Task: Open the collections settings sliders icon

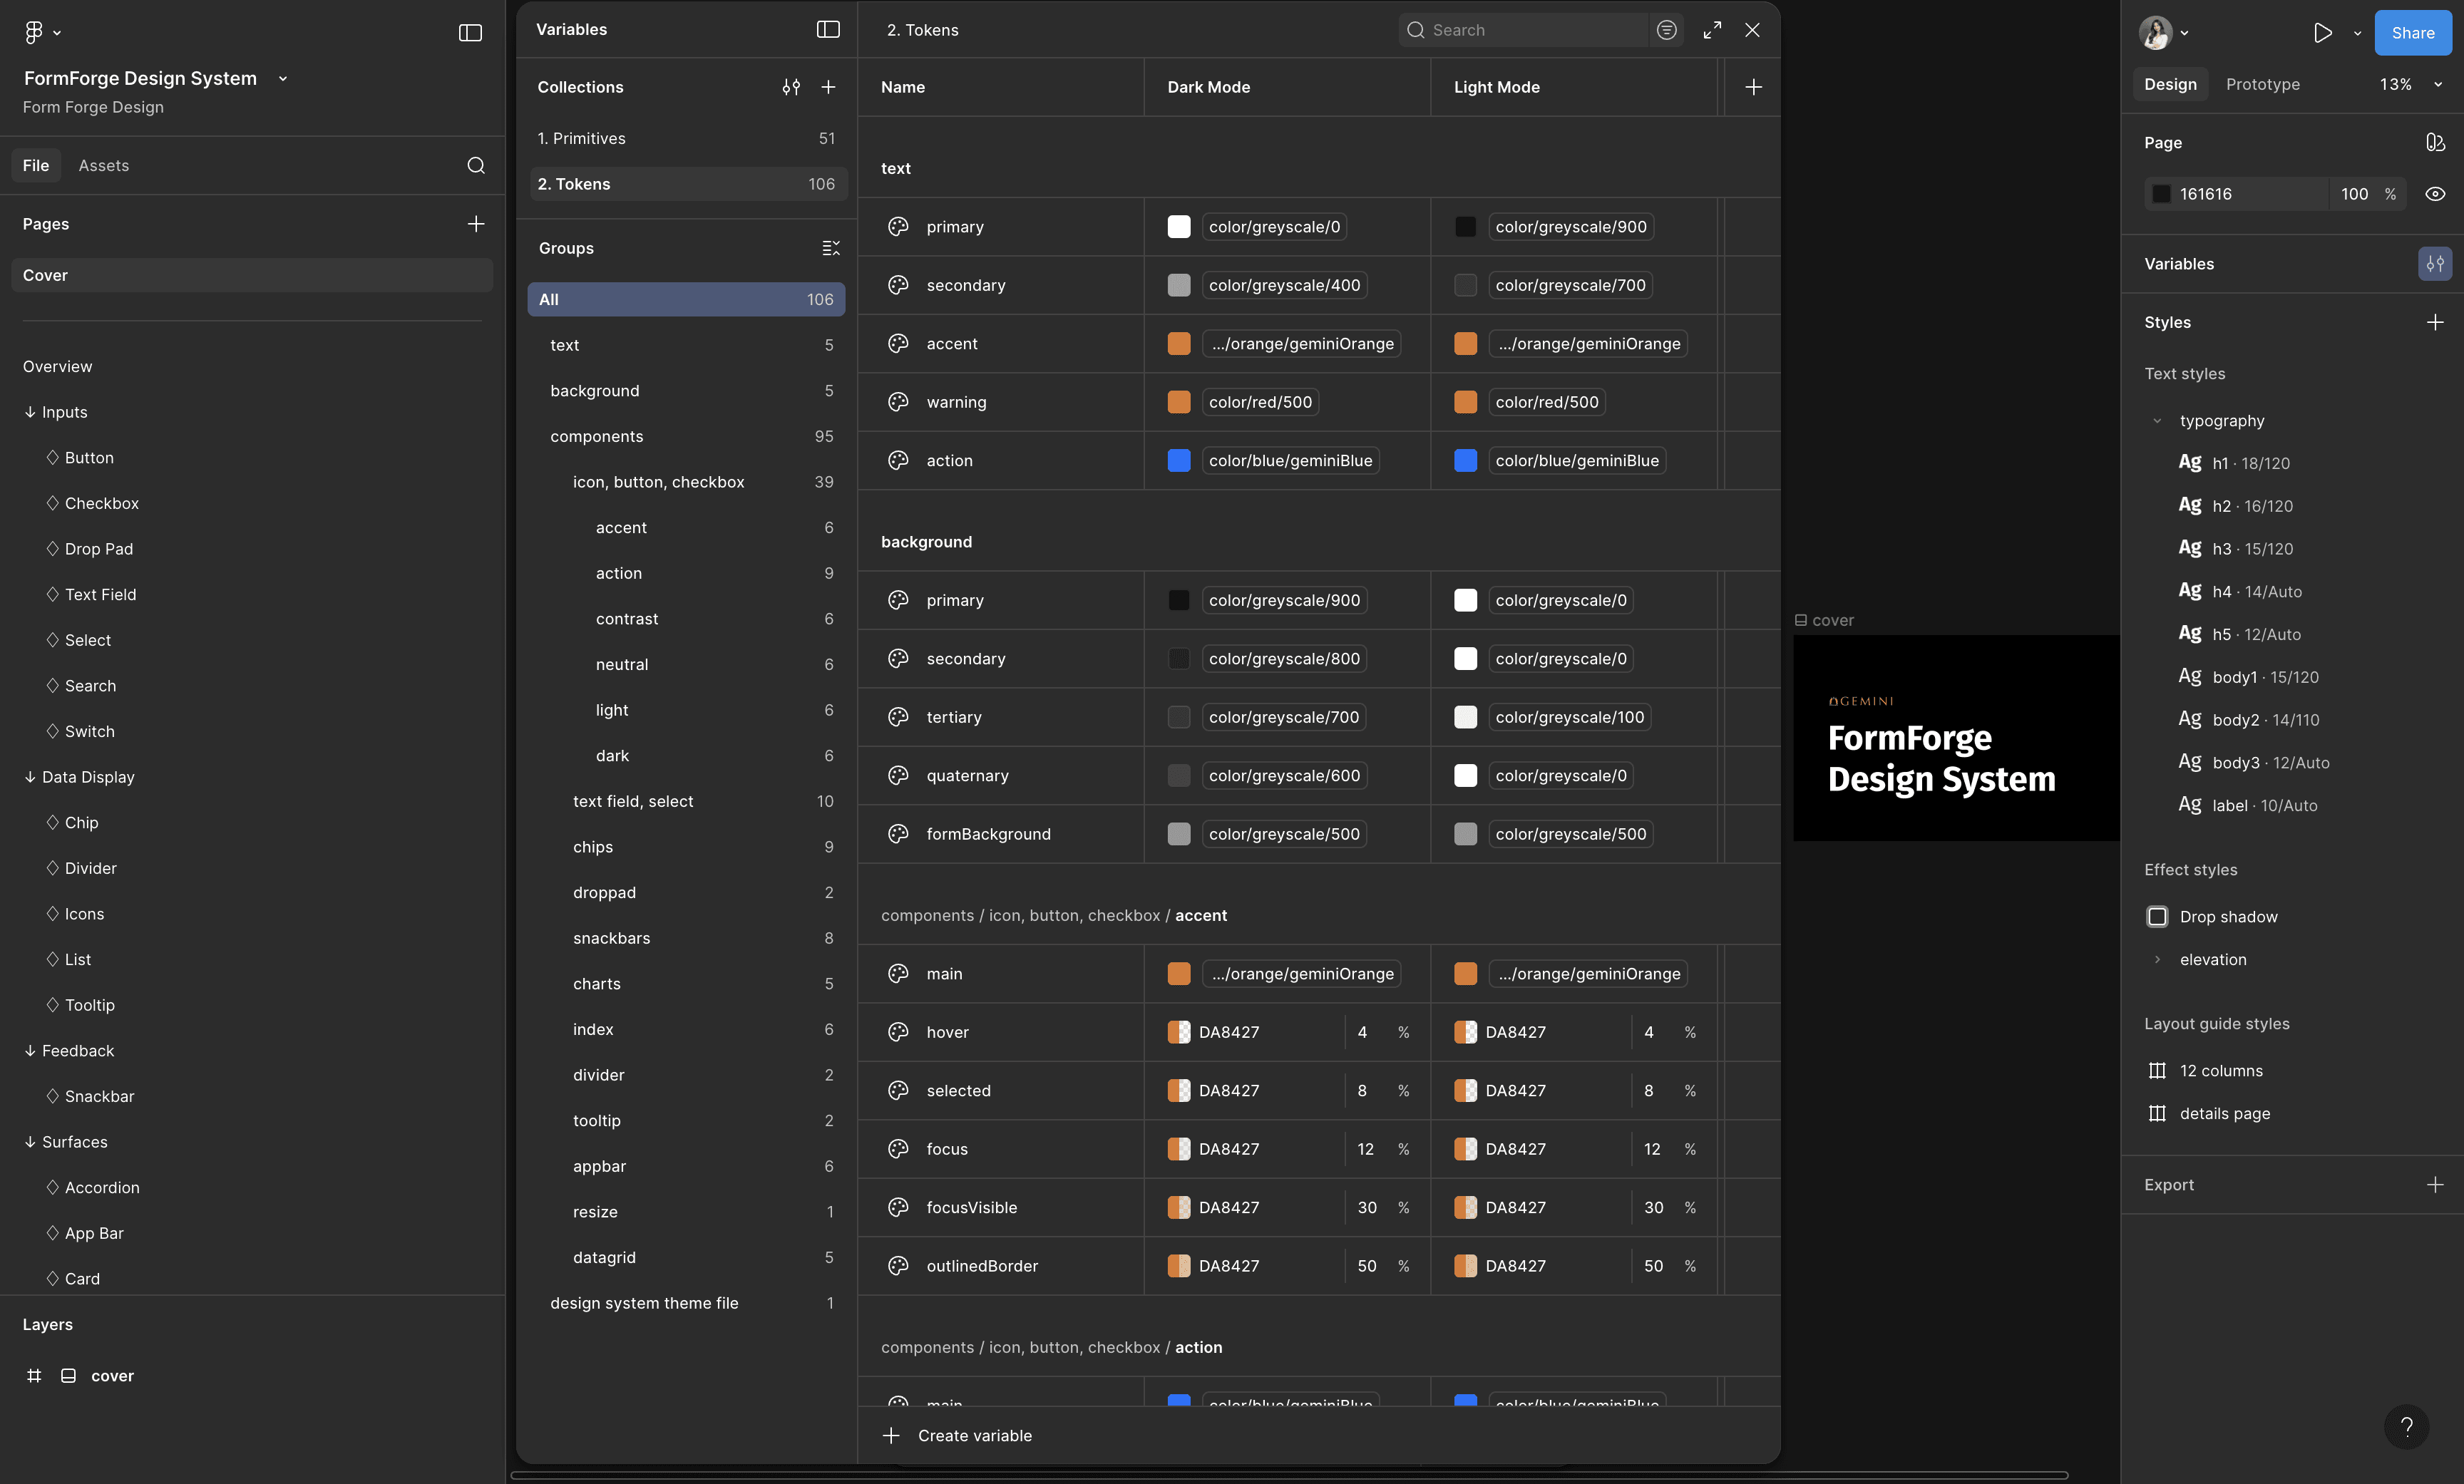Action: click(x=790, y=87)
